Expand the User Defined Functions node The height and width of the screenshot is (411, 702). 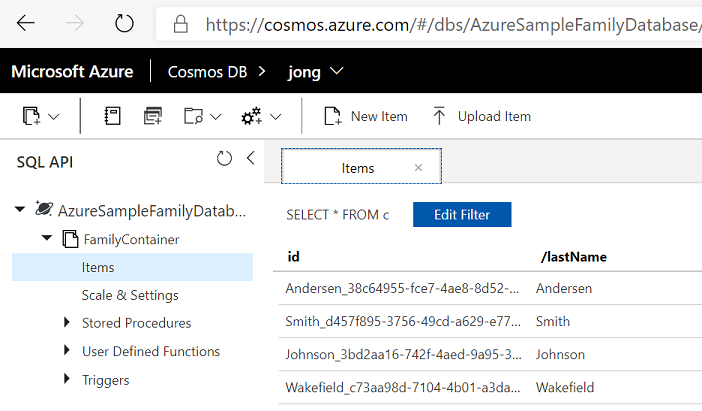pos(67,351)
